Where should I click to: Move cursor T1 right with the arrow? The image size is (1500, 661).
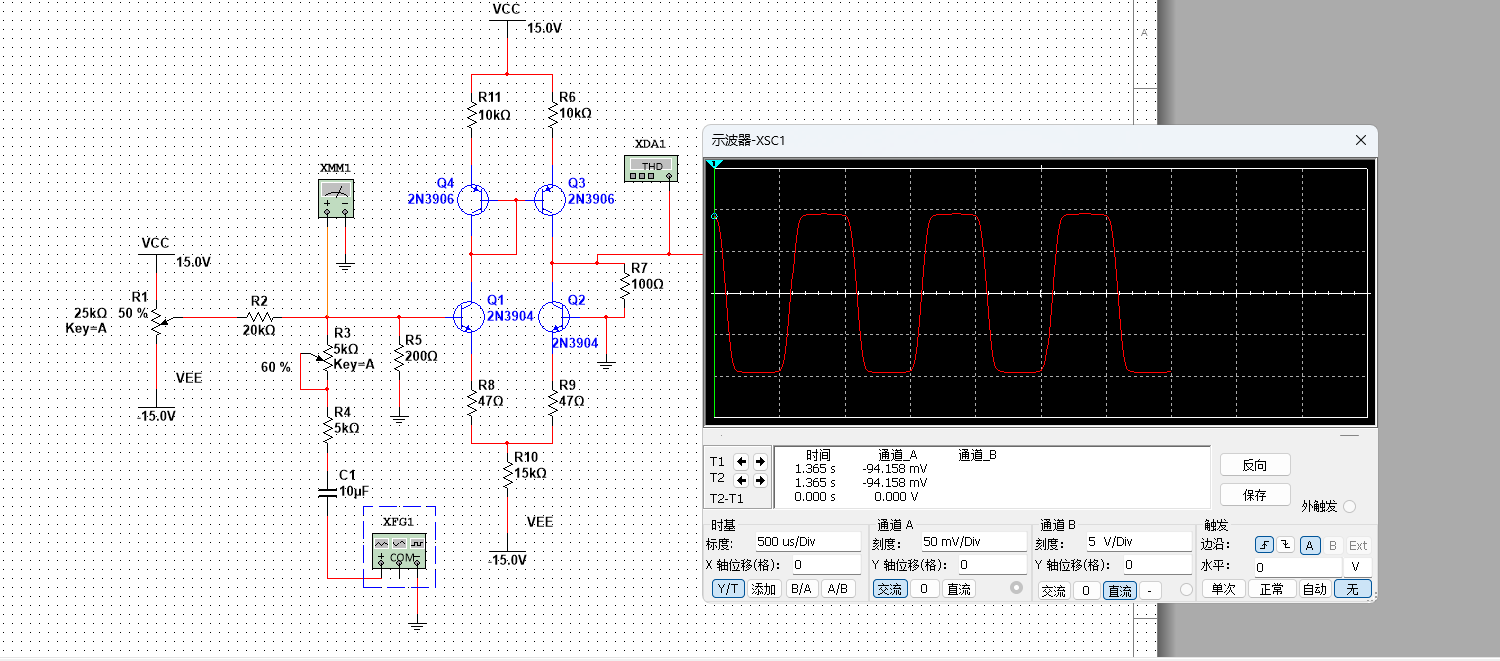pyautogui.click(x=760, y=461)
